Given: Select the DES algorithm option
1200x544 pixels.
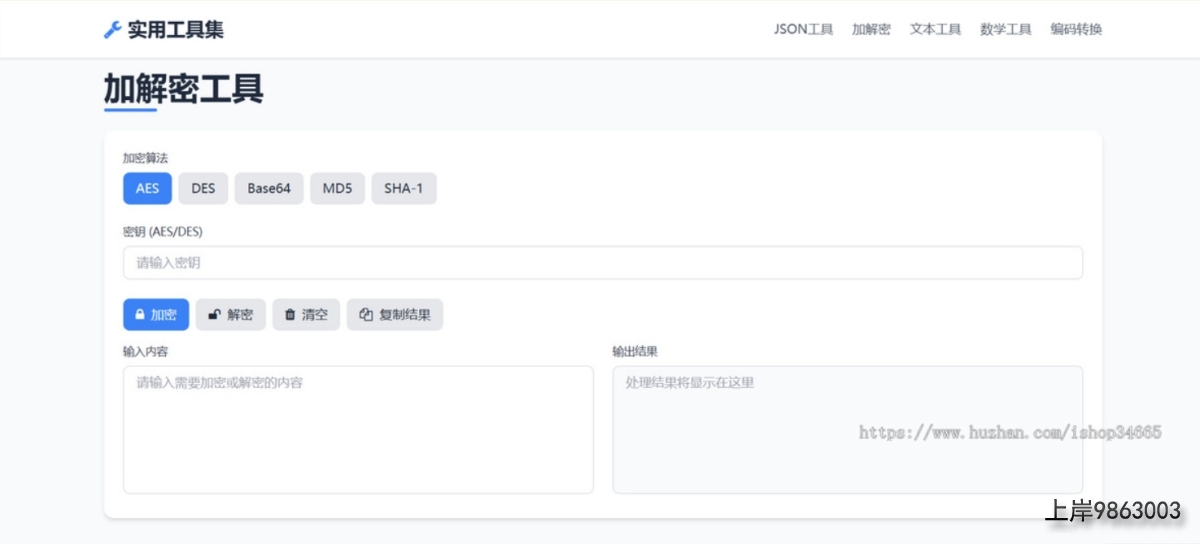Looking at the screenshot, I should pos(203,189).
